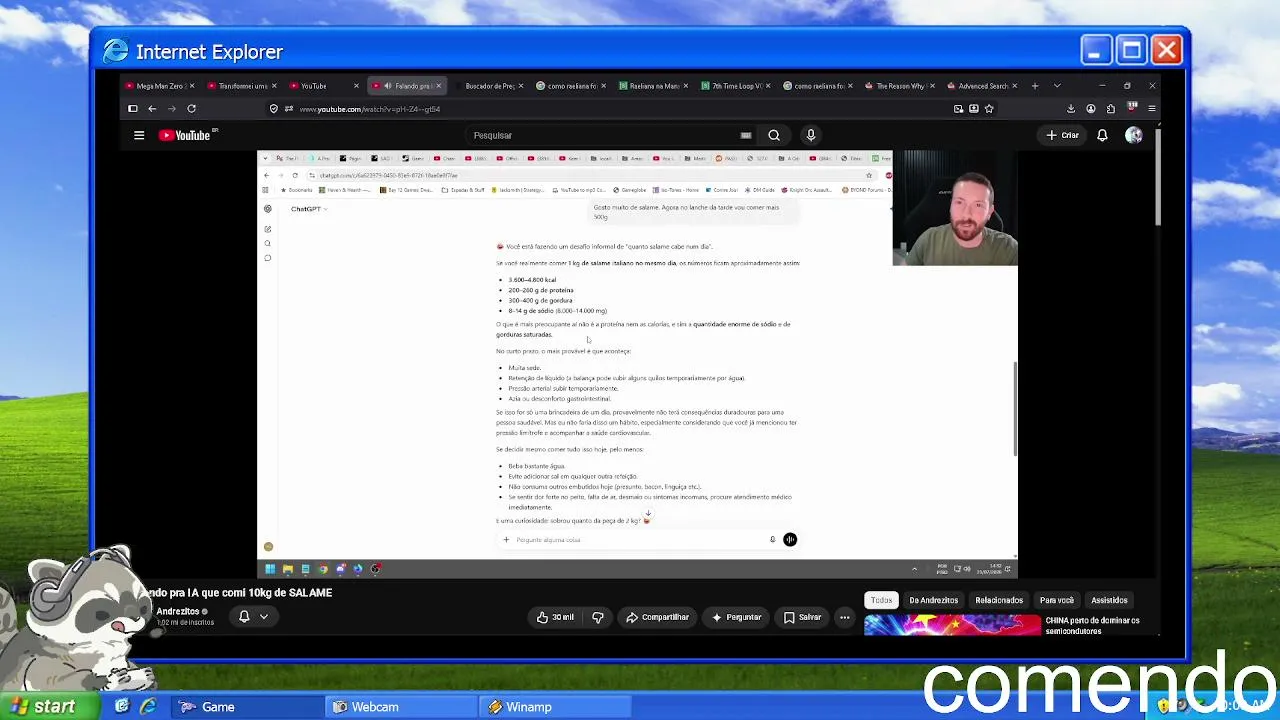
Task: Open the YouTube account avatar menu
Action: tap(1133, 135)
